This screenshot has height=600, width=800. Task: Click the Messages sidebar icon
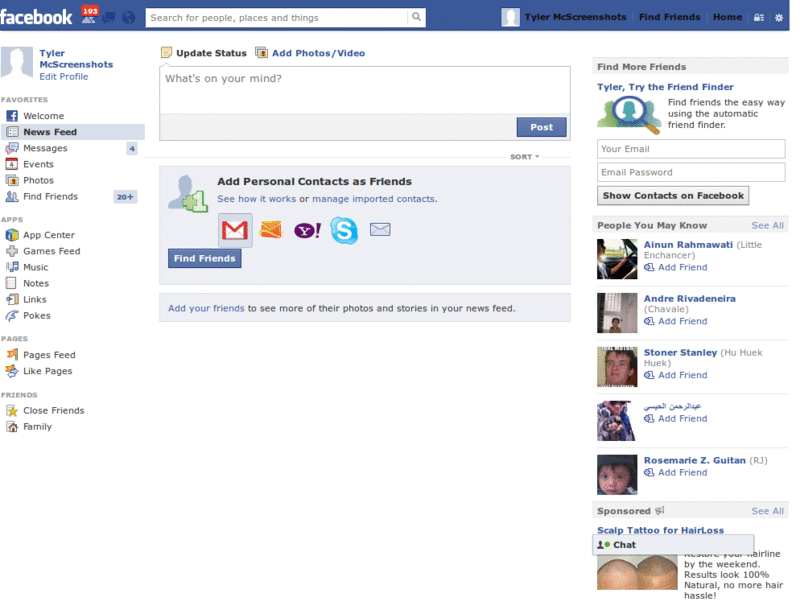click(12, 148)
